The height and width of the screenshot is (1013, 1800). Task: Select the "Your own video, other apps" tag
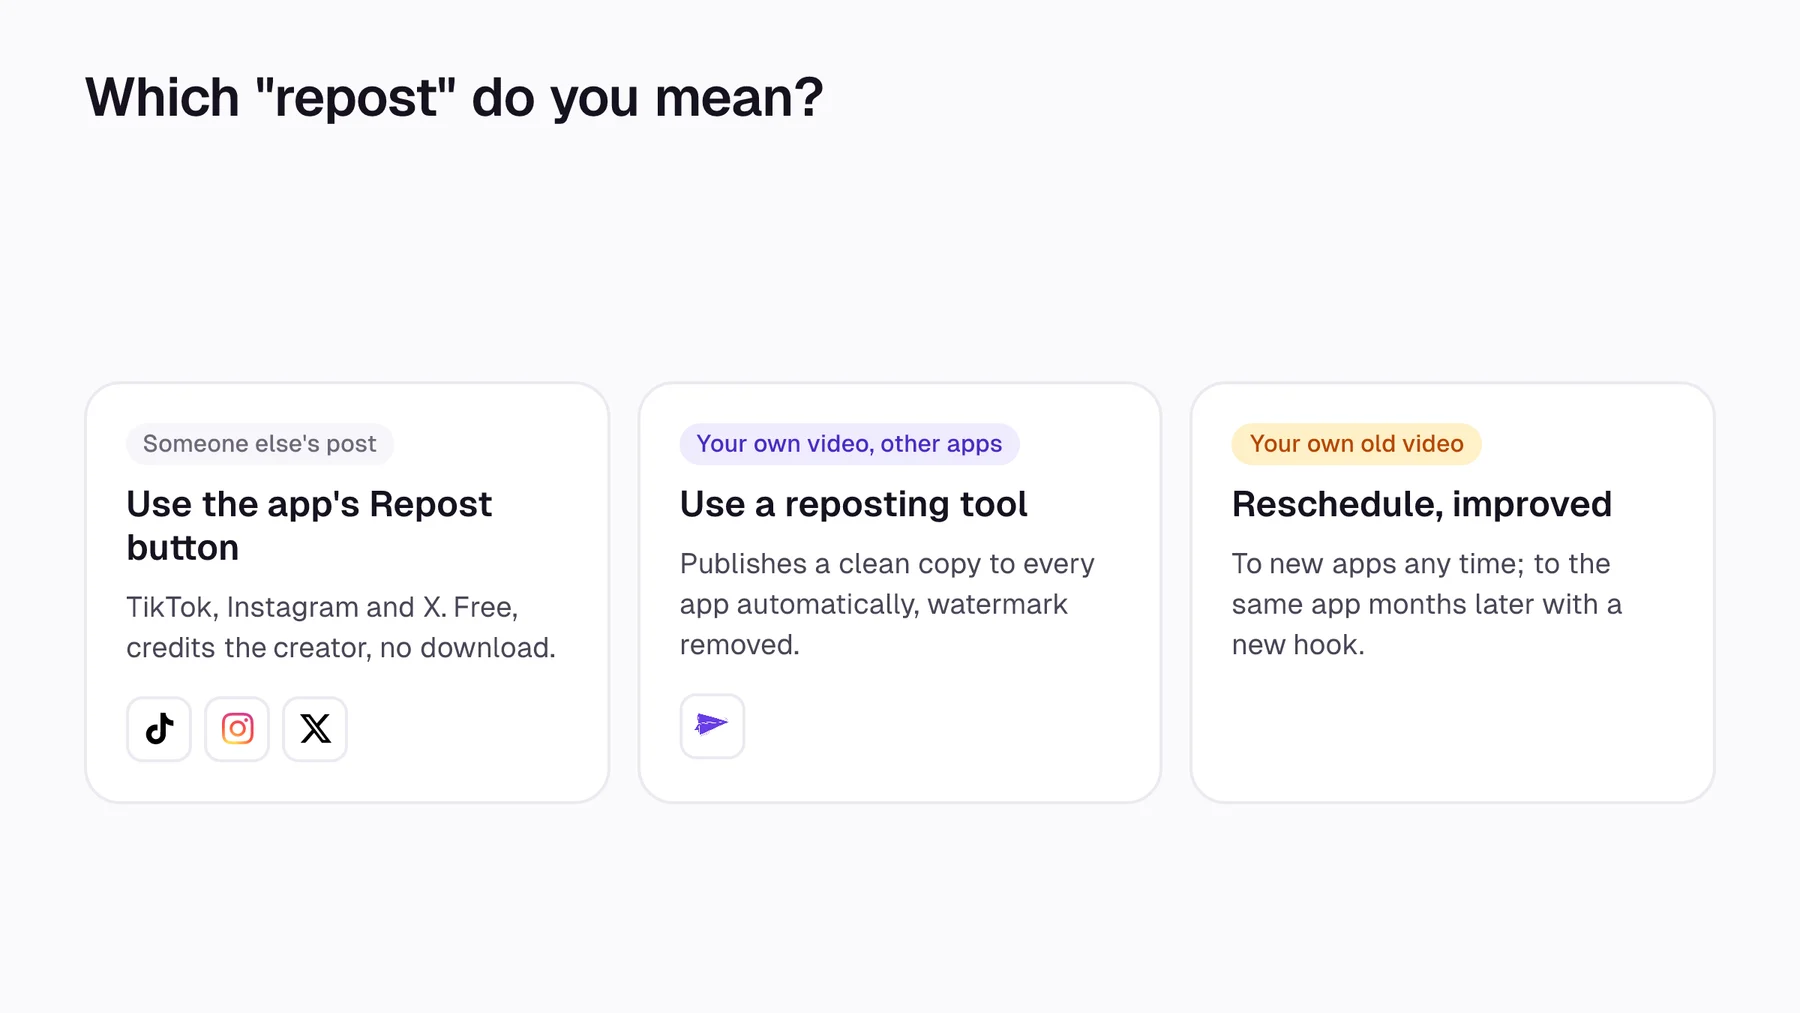[x=849, y=444]
